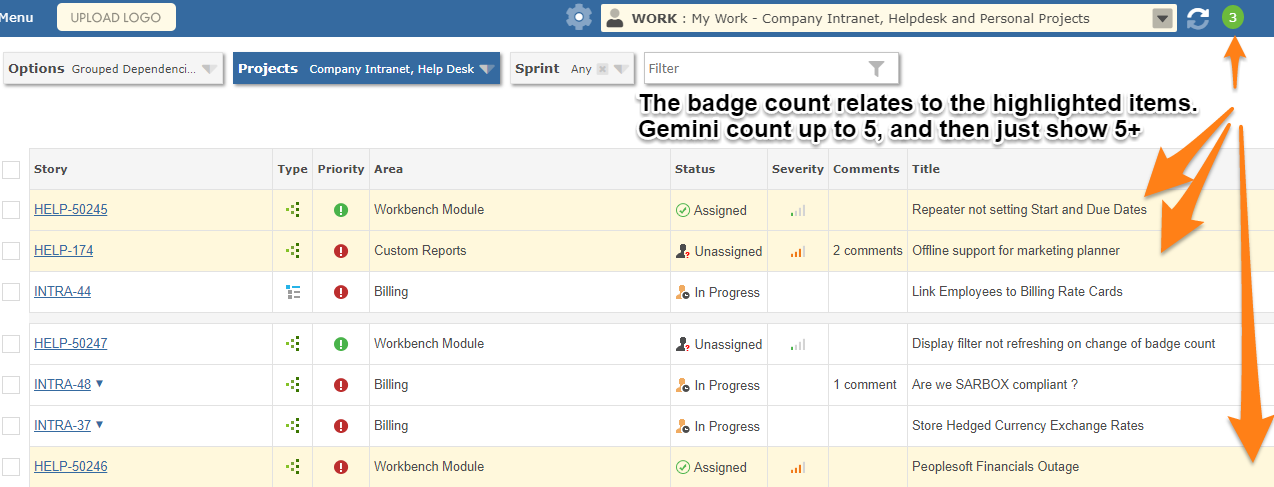Open the settings gear icon

(x=578, y=17)
